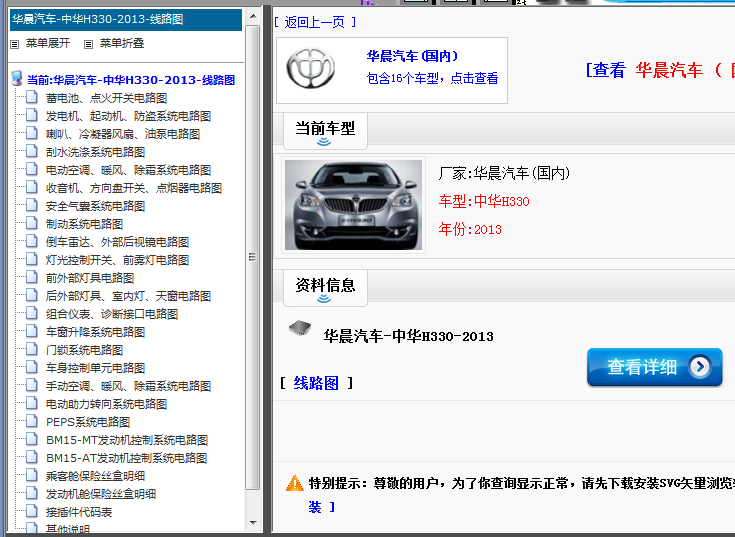735x537 pixels.
Task: Expand all menus with 菜单展开
Action: point(48,44)
